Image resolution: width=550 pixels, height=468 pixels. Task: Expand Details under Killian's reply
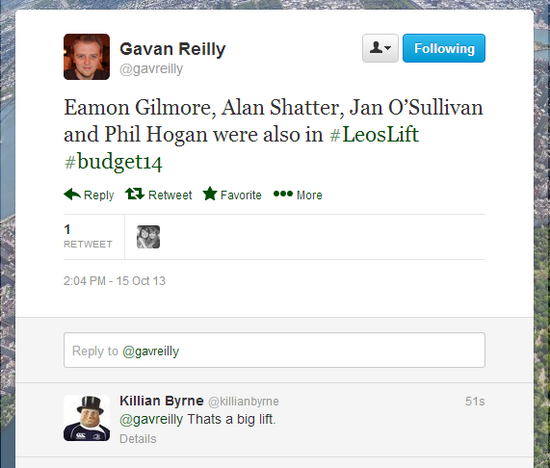138,439
